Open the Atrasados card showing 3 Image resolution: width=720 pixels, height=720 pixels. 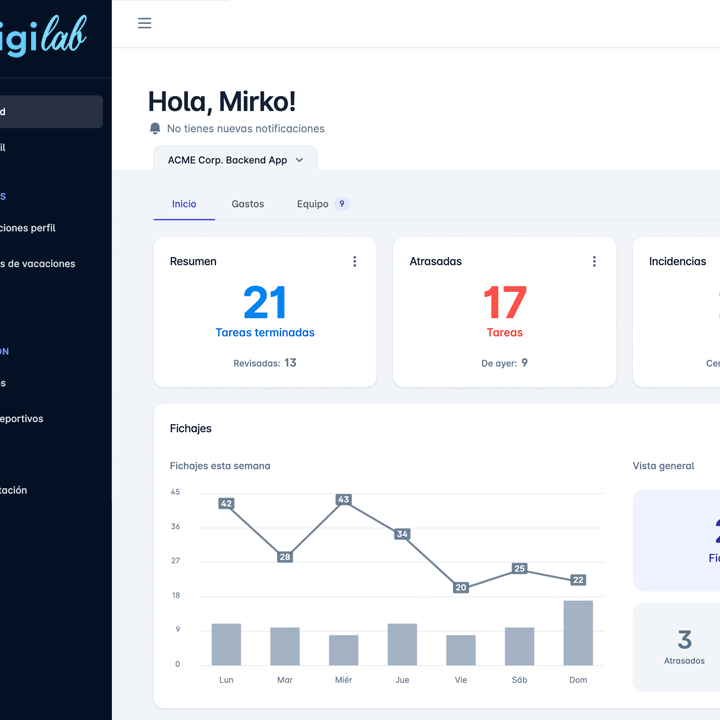point(684,646)
